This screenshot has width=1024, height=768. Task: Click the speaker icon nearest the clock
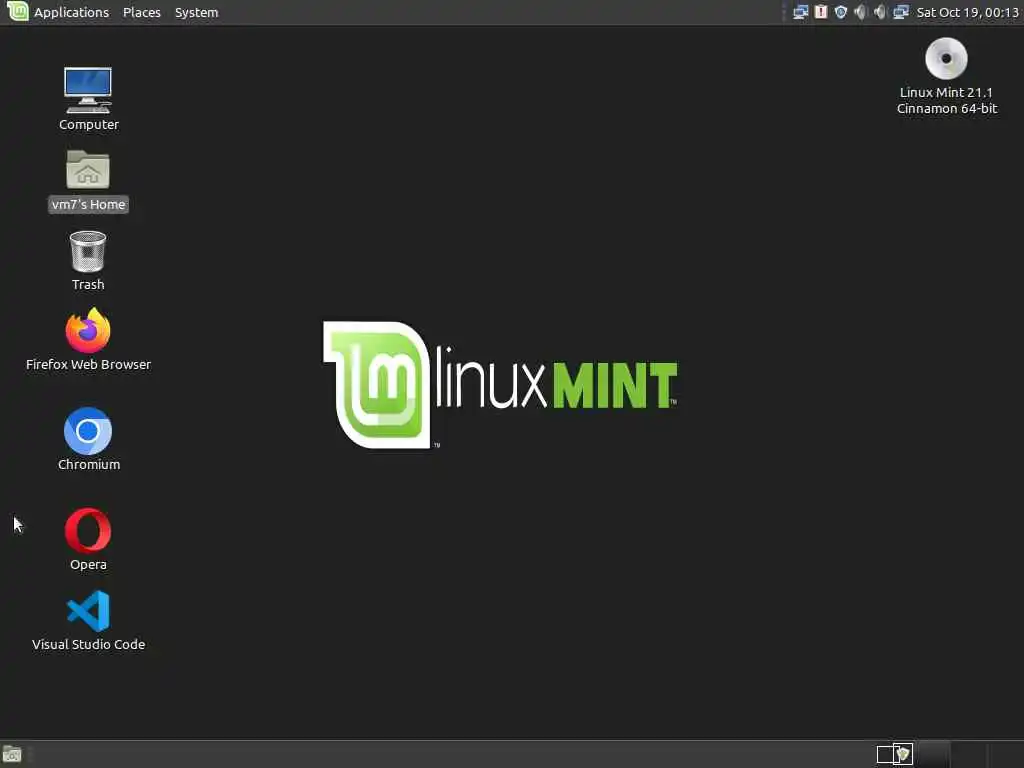coord(880,12)
